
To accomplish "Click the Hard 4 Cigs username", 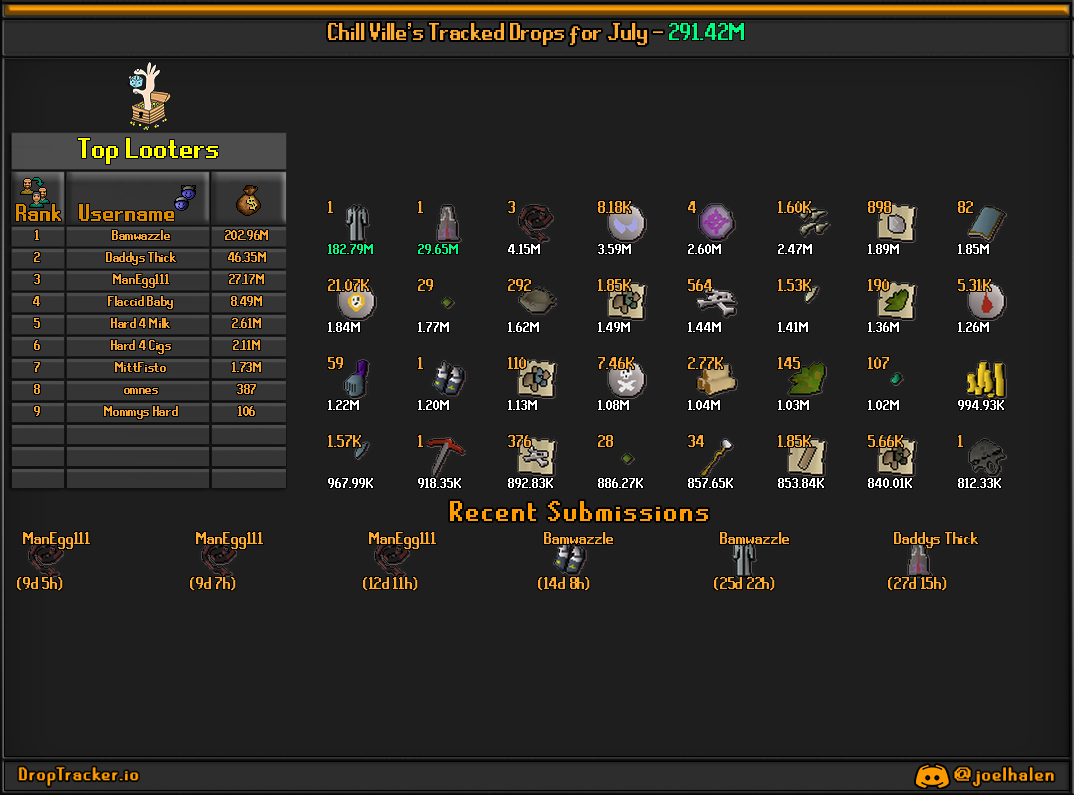I will point(140,345).
